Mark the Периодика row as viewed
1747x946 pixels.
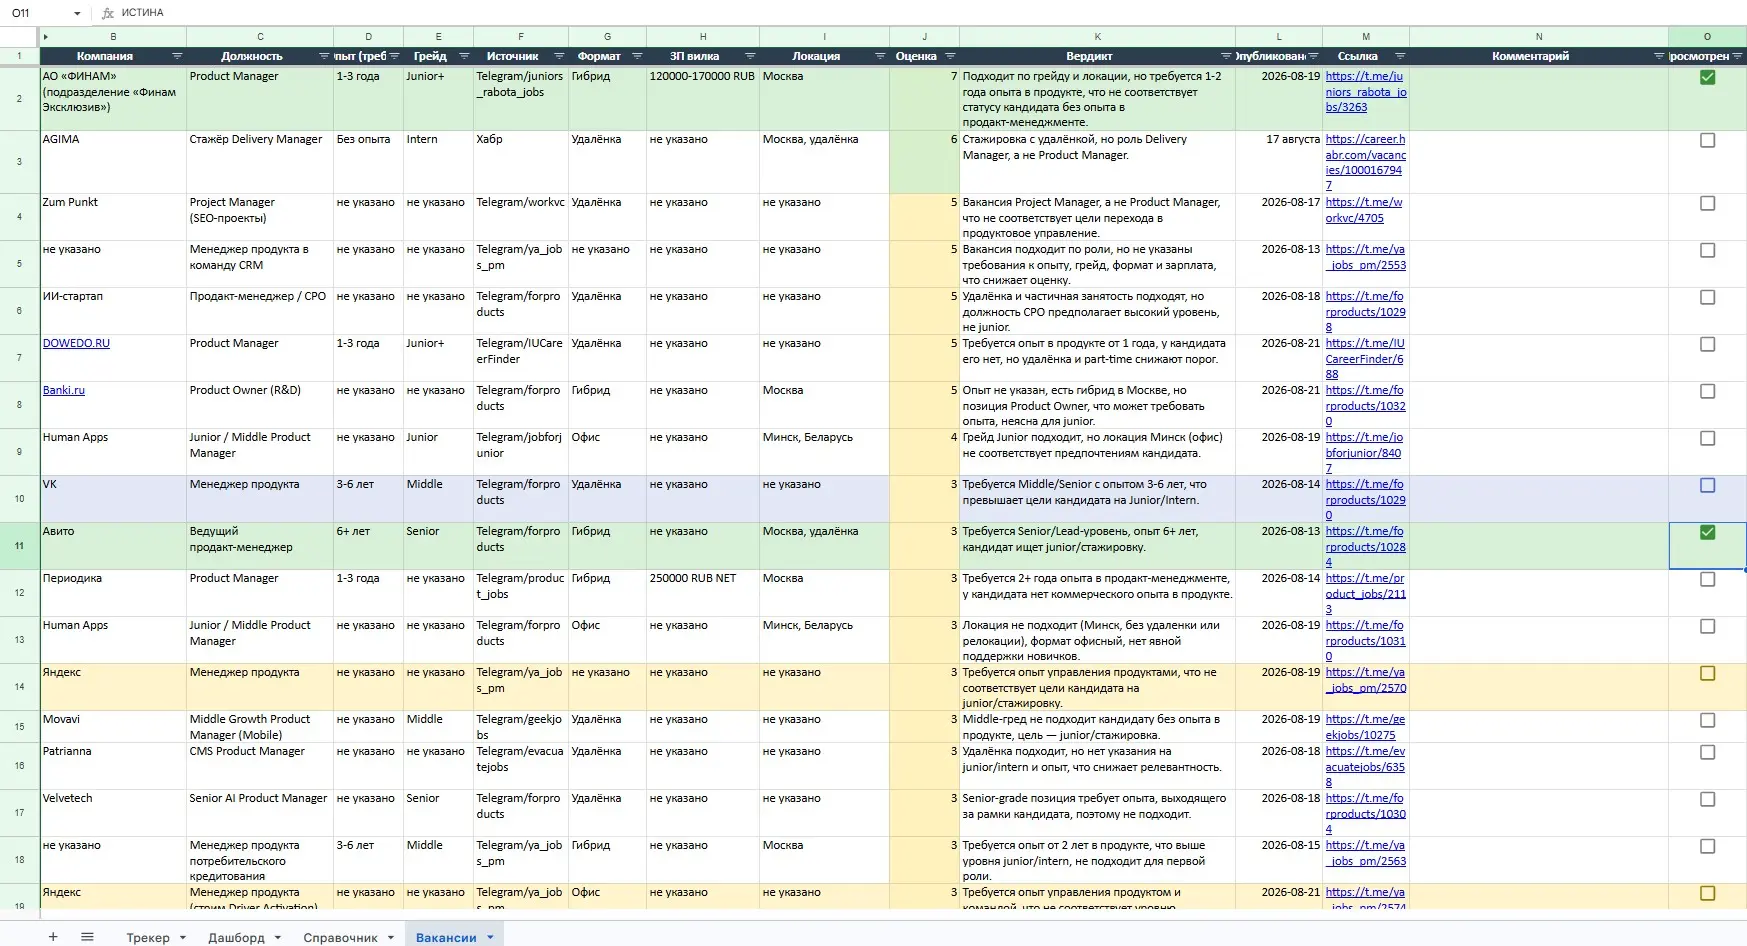tap(1707, 579)
